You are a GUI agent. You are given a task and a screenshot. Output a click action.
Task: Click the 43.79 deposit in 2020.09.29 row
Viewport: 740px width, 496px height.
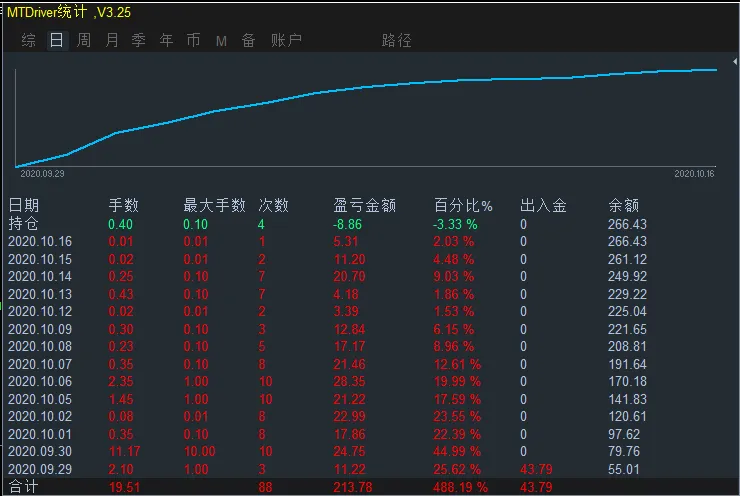536,470
